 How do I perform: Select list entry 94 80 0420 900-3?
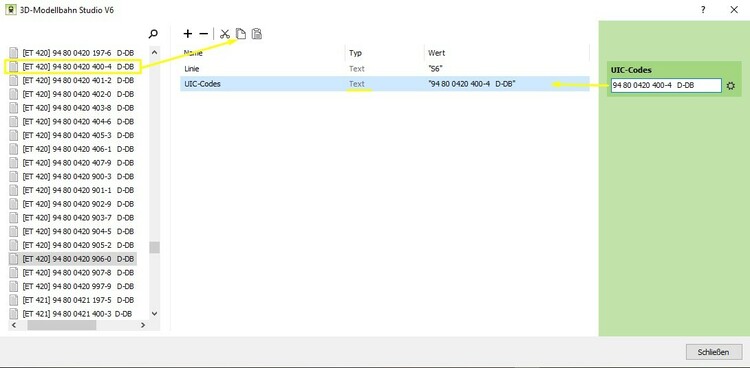(72, 177)
